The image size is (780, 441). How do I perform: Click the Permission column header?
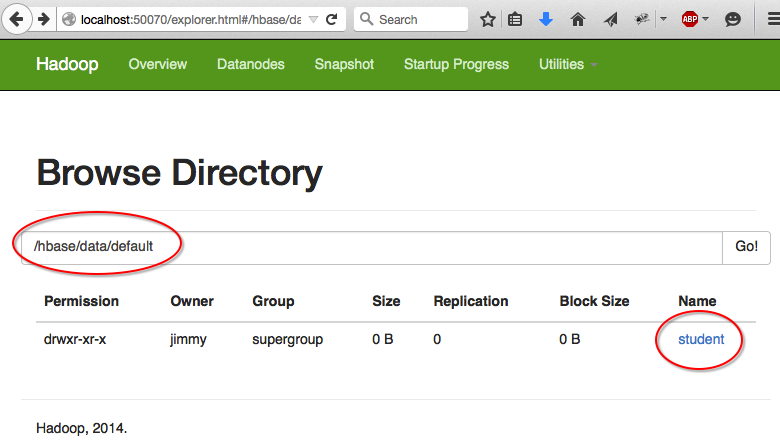pyautogui.click(x=82, y=301)
